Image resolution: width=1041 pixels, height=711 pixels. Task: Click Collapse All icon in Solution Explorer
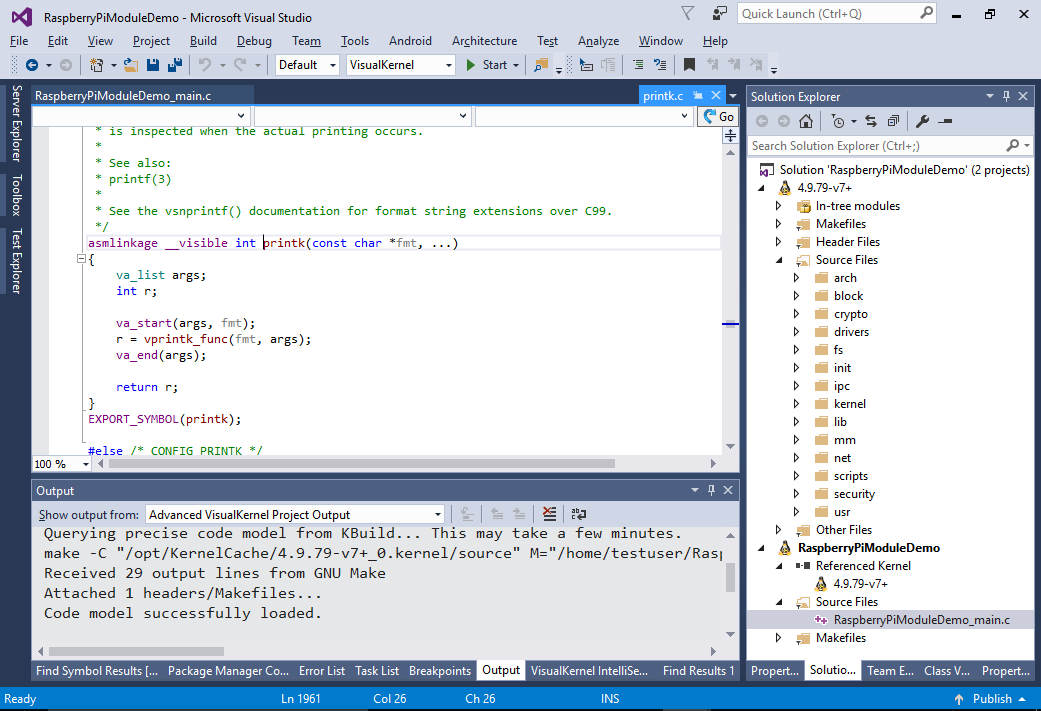(893, 121)
